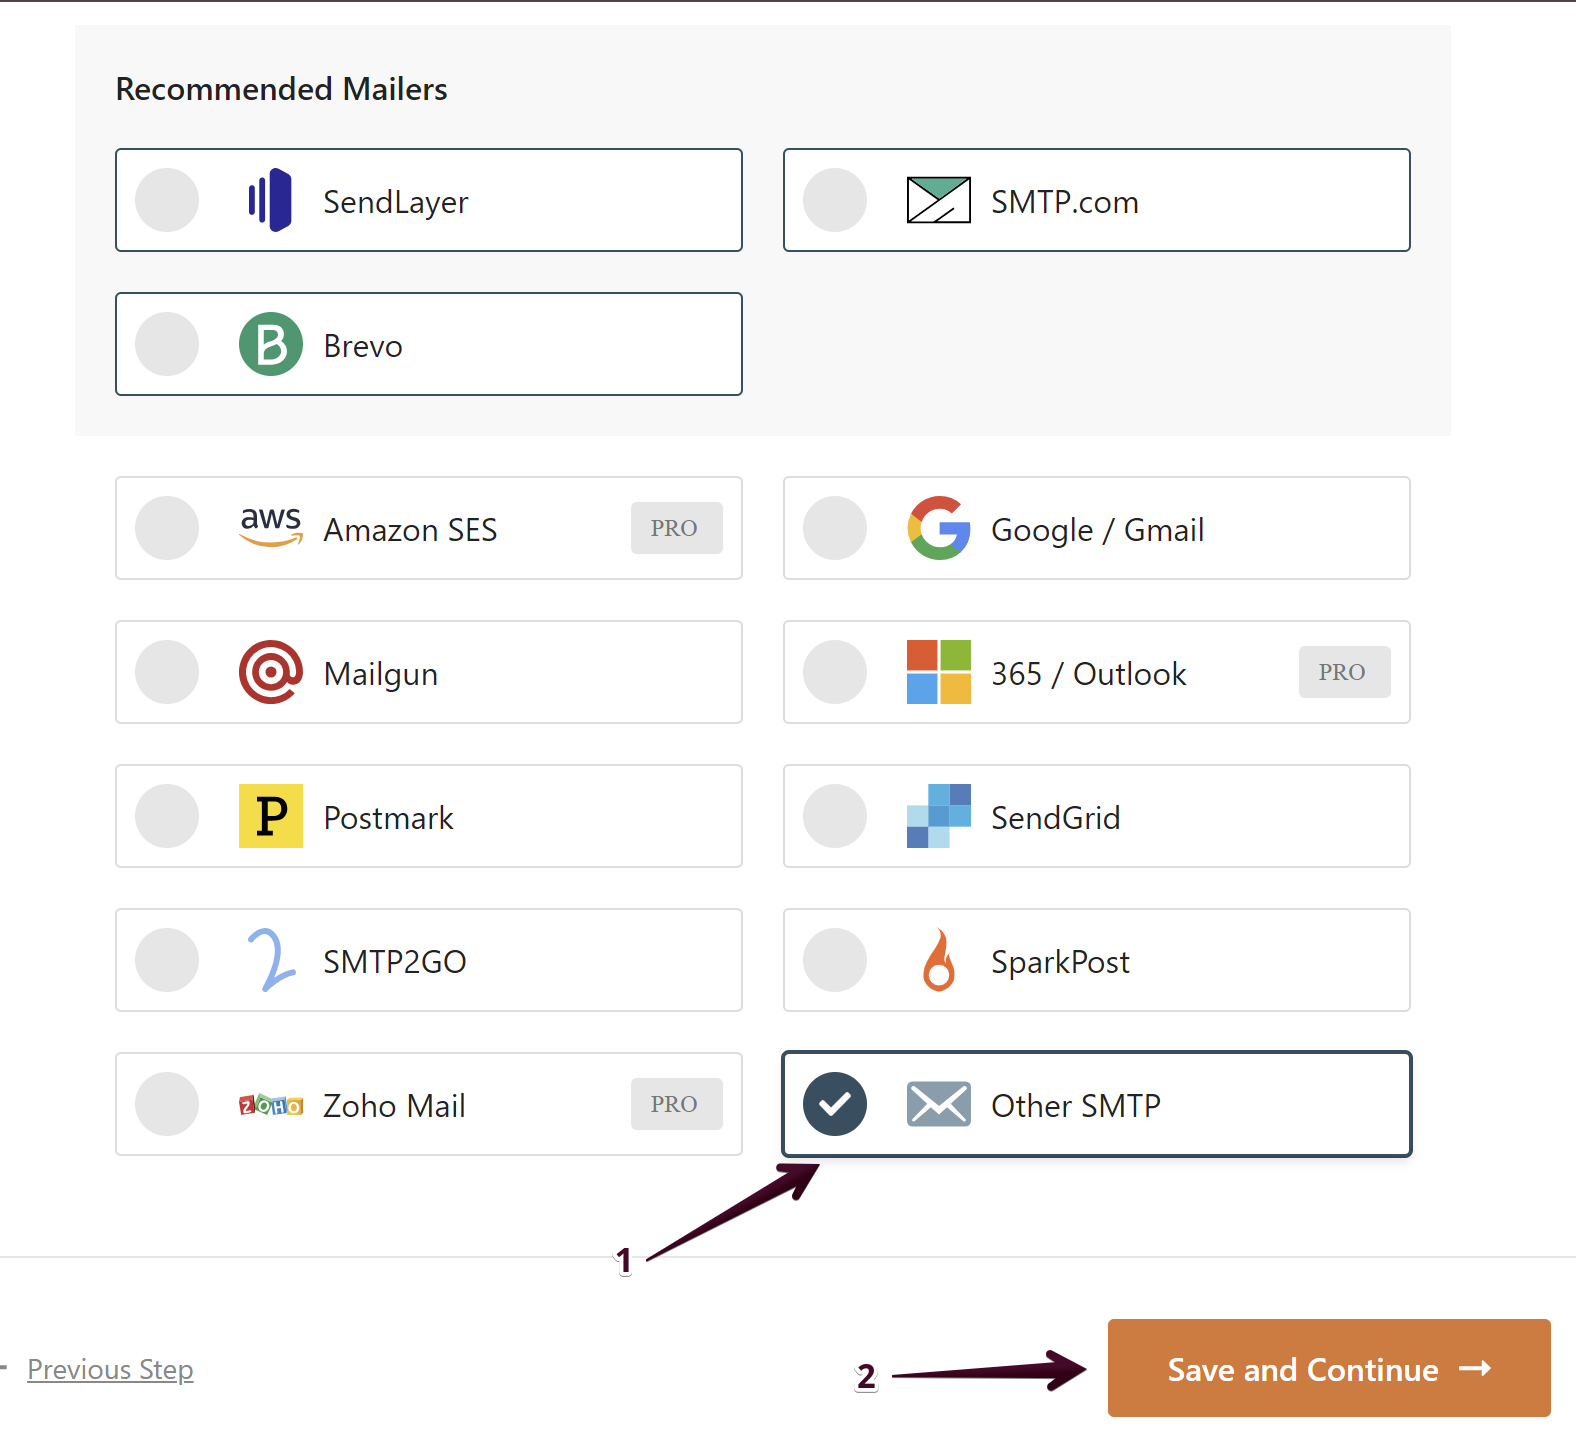Screen dimensions: 1576x1443
Task: Click the Brevo green B icon
Action: [271, 344]
